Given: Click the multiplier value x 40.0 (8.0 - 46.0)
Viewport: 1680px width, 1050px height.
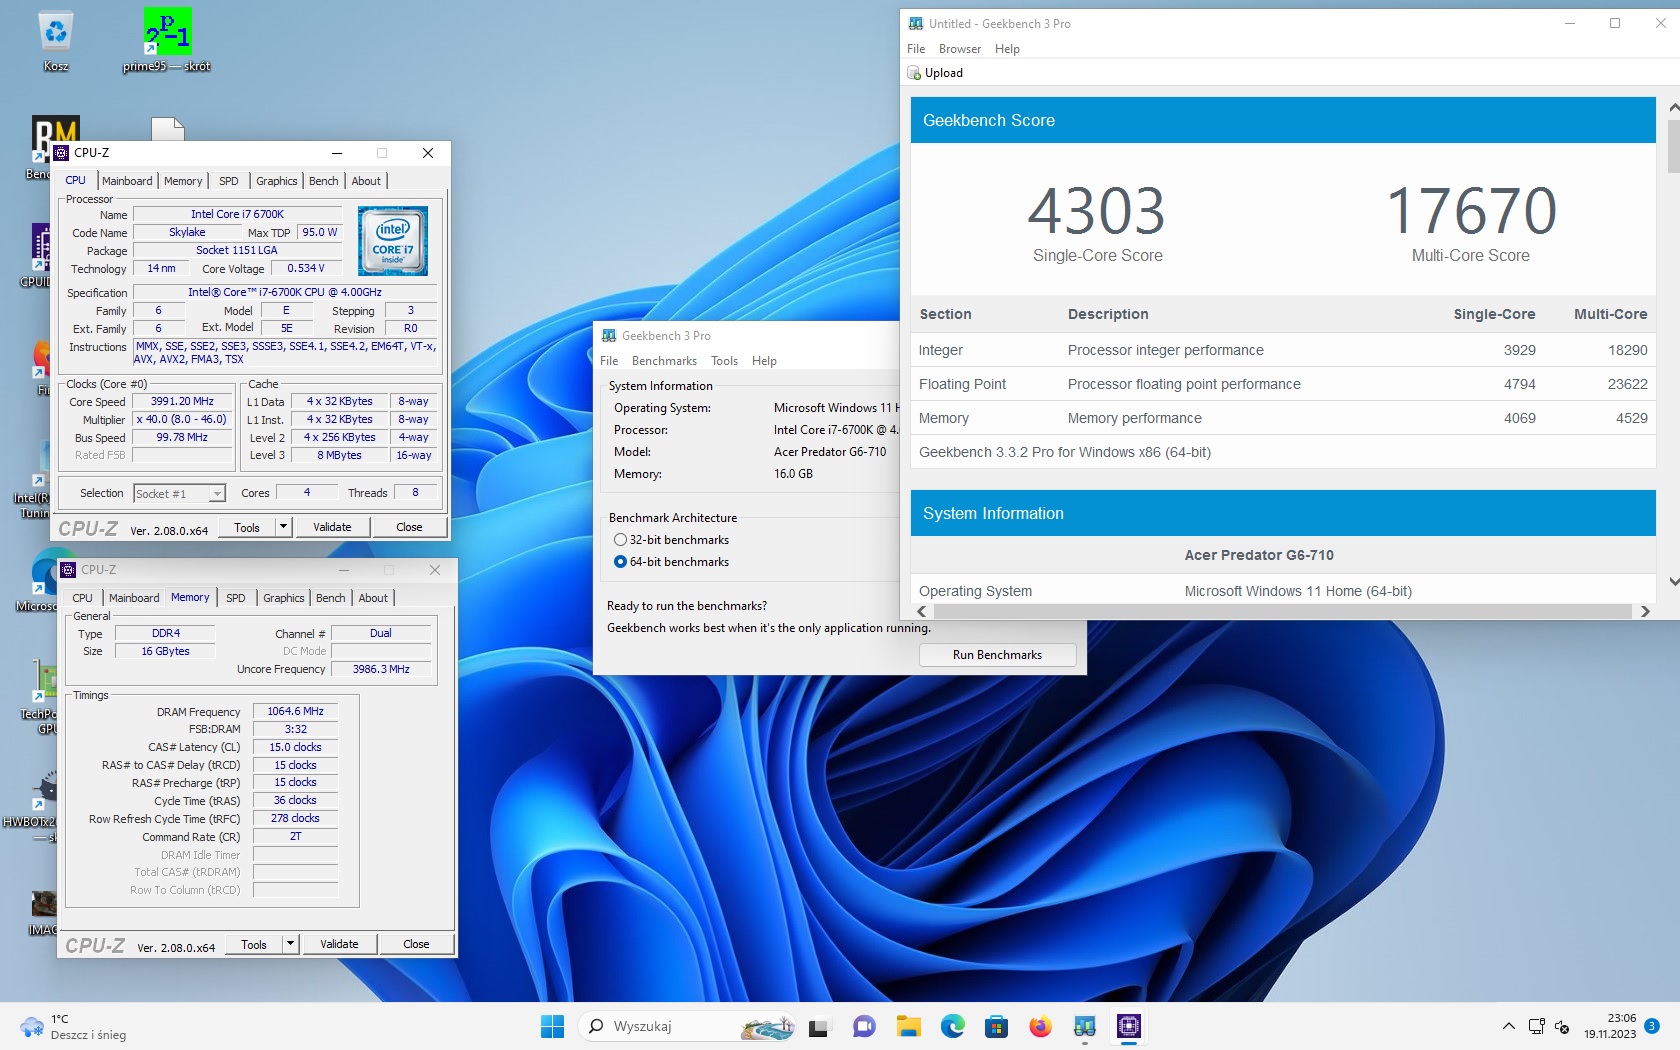Looking at the screenshot, I should (182, 419).
